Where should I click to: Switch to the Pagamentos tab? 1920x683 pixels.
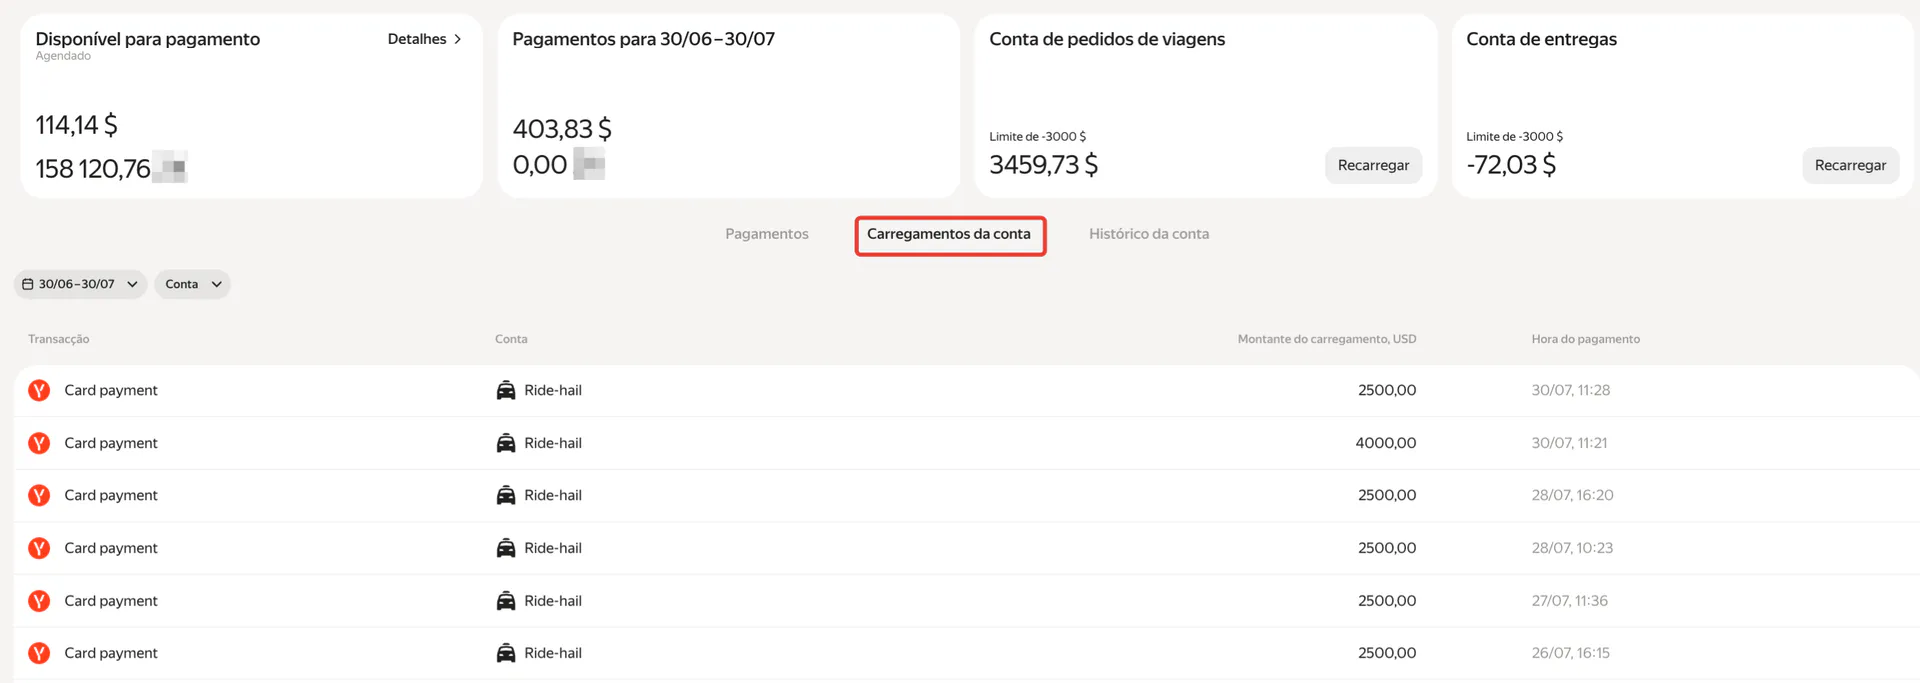(767, 234)
